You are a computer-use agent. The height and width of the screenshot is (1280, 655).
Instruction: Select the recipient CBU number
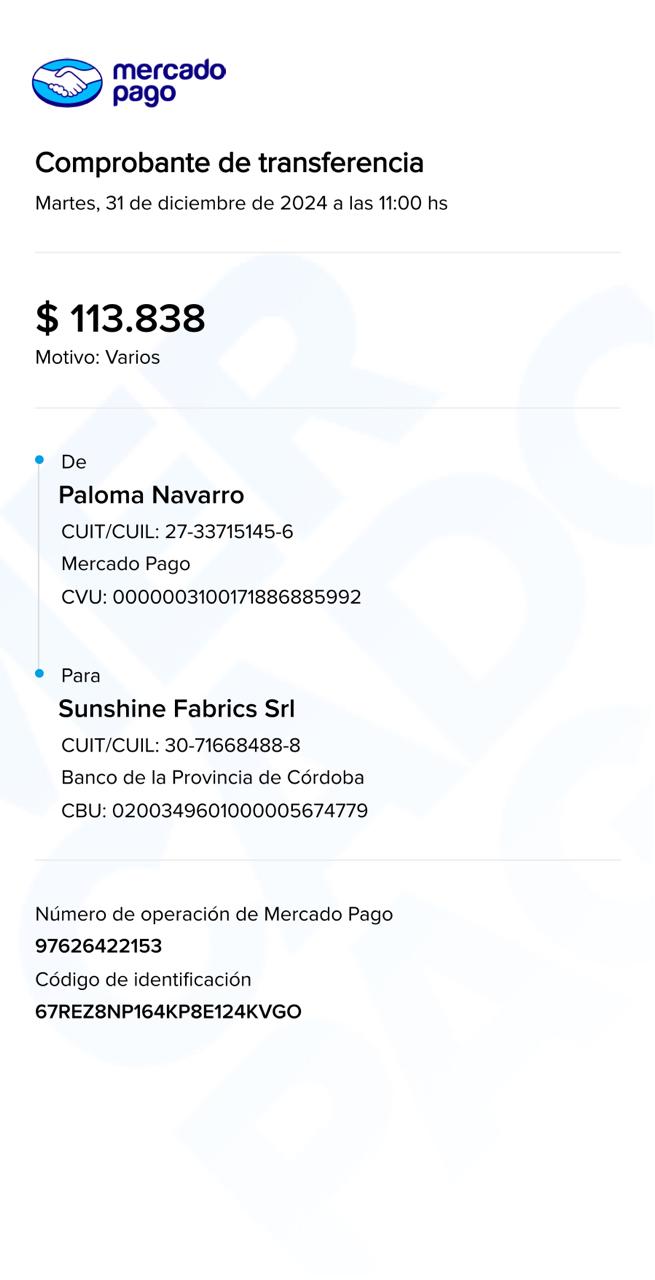(x=214, y=811)
